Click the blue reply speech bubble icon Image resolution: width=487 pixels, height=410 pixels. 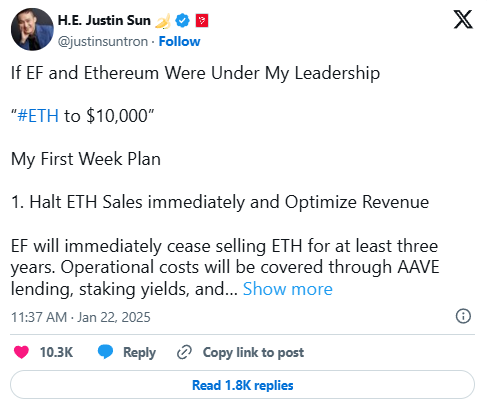(x=105, y=352)
